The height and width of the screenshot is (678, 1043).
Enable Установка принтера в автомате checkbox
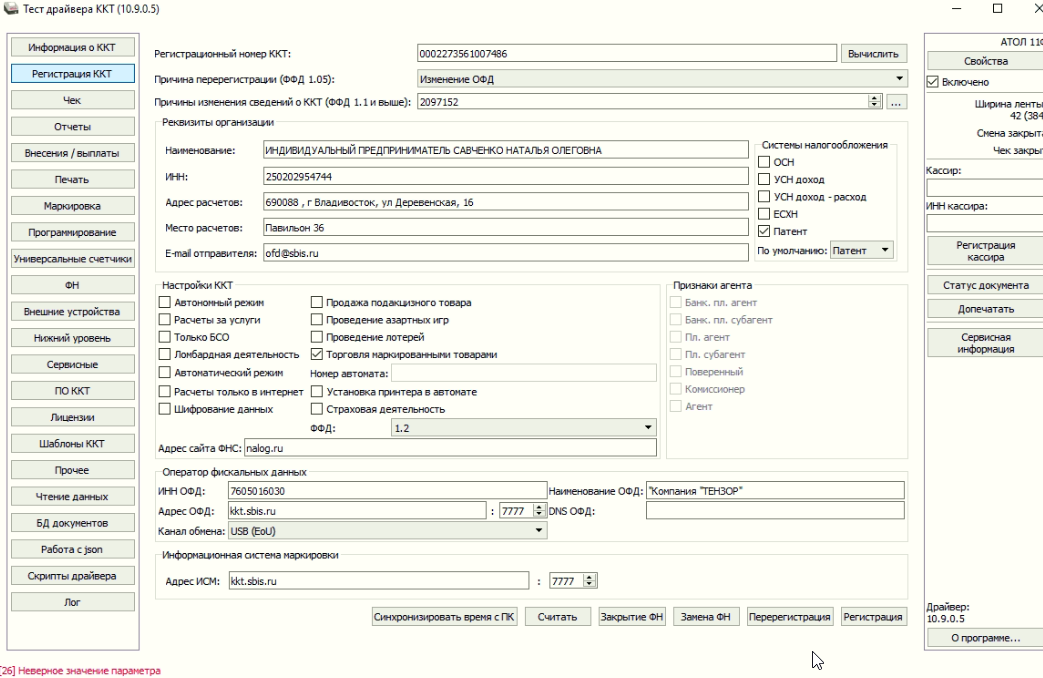(x=317, y=391)
